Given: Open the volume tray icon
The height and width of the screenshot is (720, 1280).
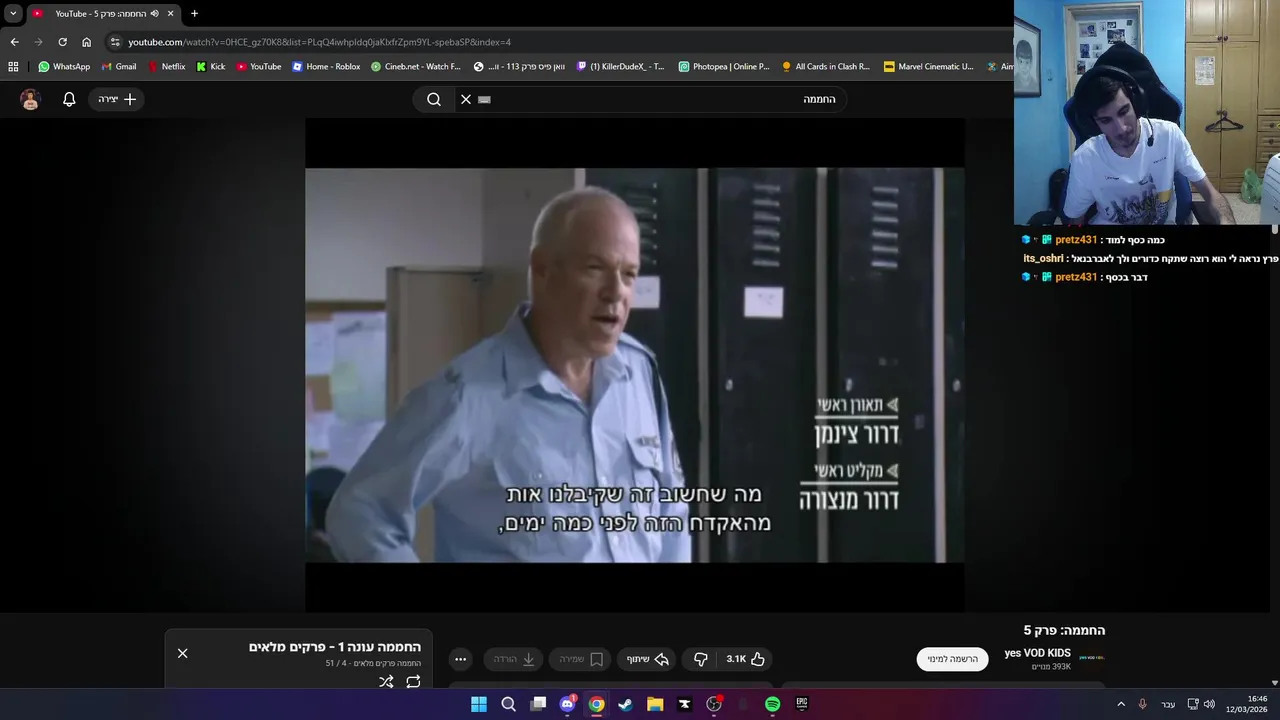Looking at the screenshot, I should (x=1209, y=704).
